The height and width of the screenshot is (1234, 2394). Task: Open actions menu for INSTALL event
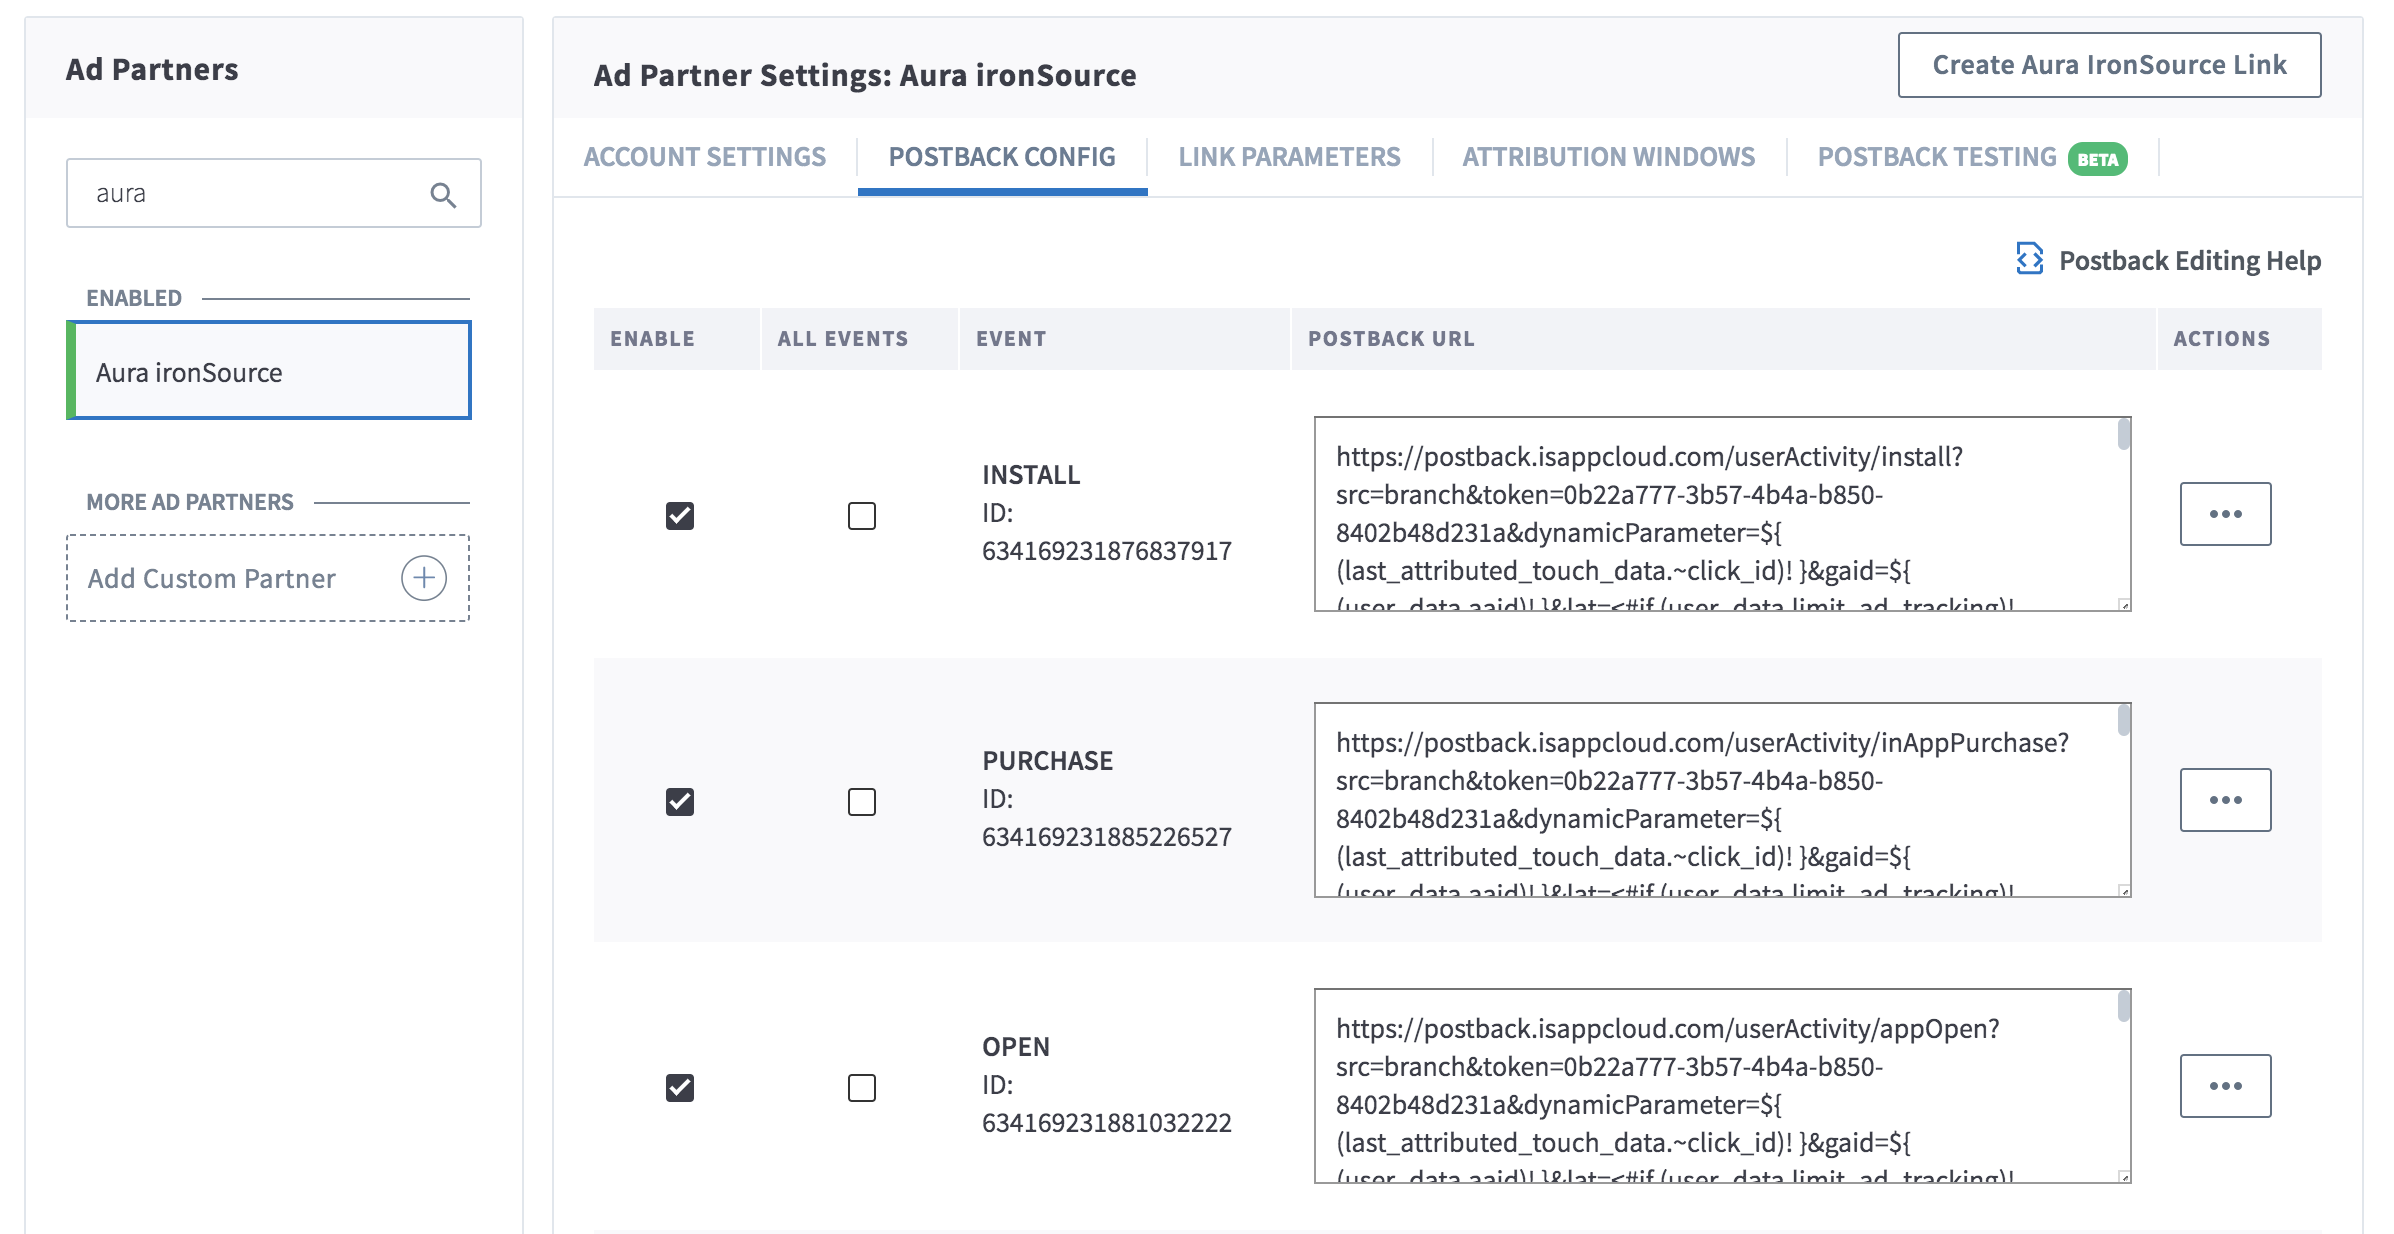(x=2224, y=514)
